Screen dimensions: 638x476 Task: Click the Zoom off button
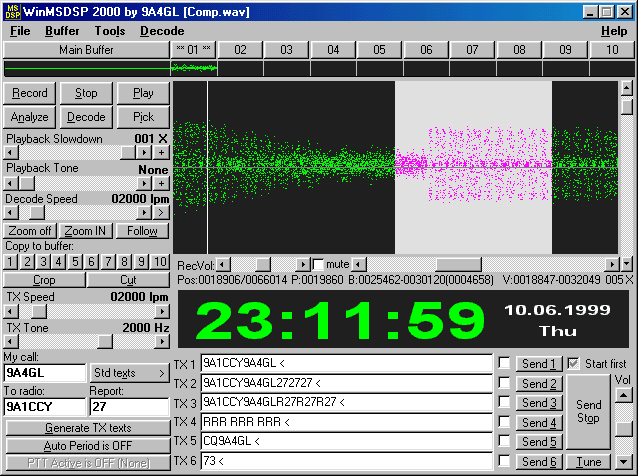click(x=30, y=231)
